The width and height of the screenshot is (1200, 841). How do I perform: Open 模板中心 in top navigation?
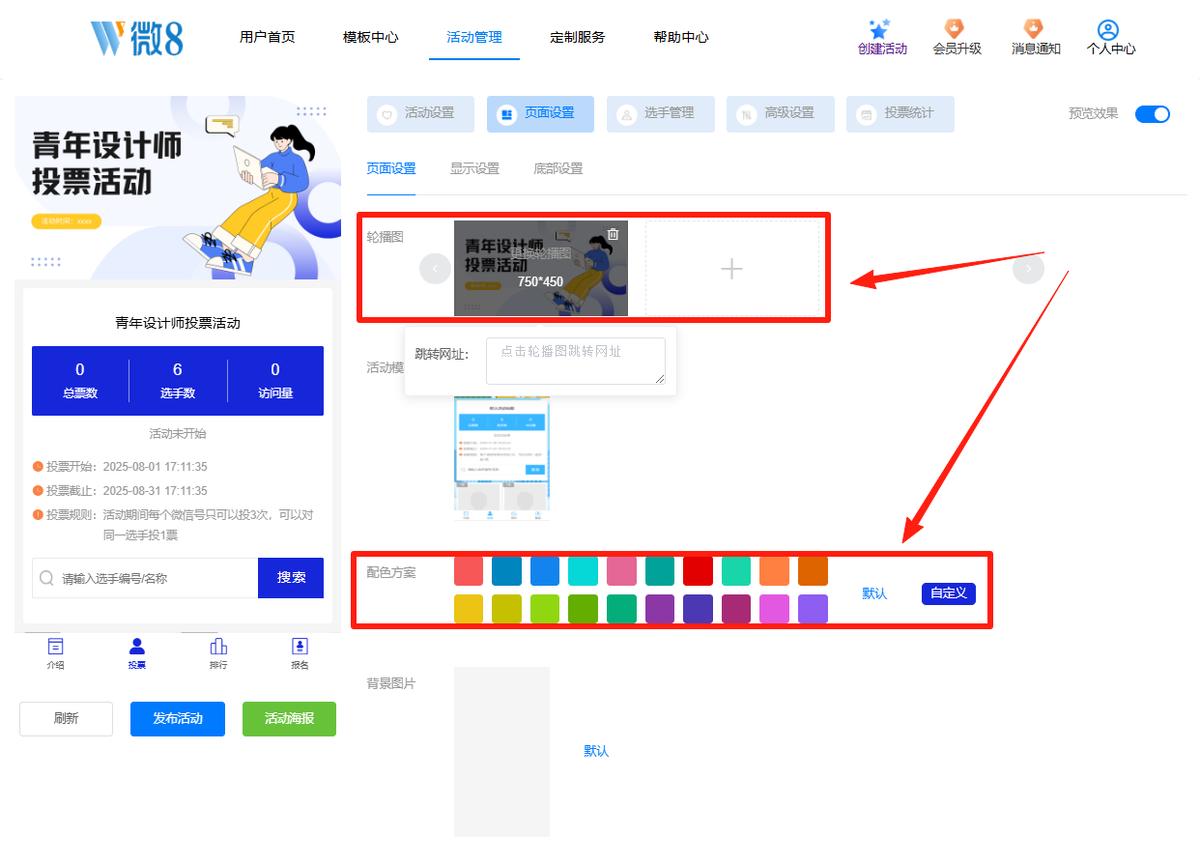370,37
